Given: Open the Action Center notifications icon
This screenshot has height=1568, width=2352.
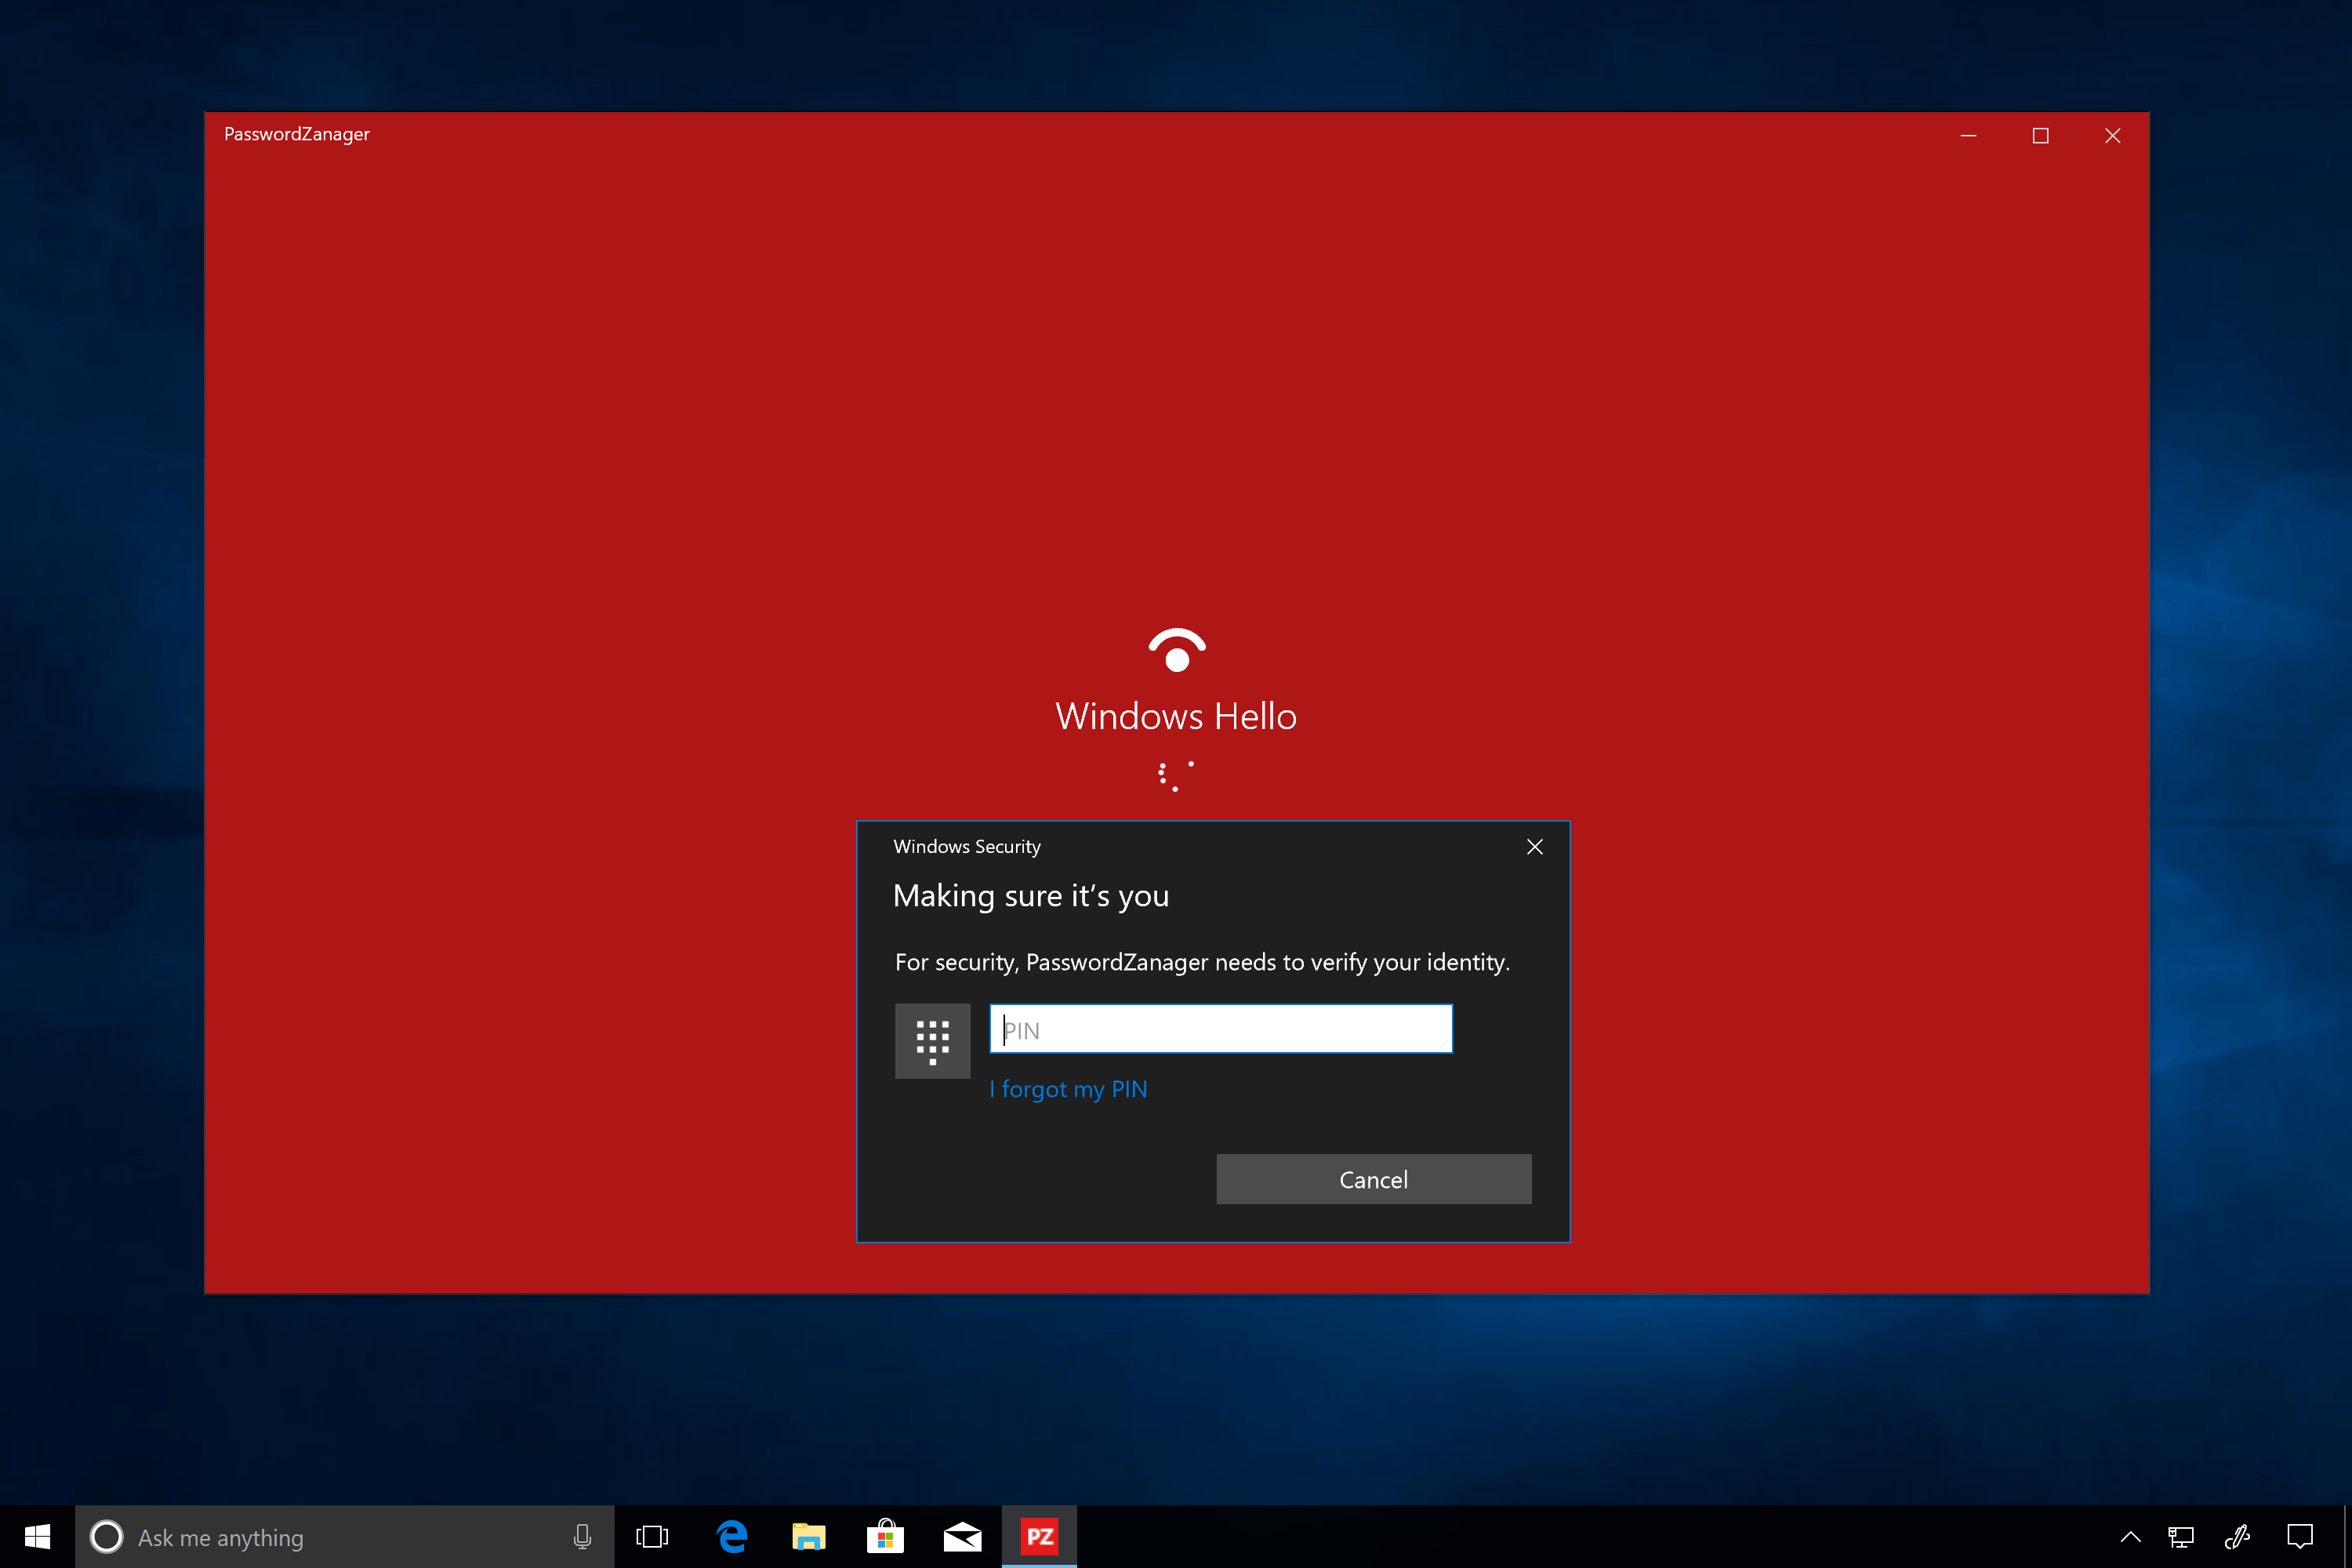Looking at the screenshot, I should click(x=2300, y=1537).
